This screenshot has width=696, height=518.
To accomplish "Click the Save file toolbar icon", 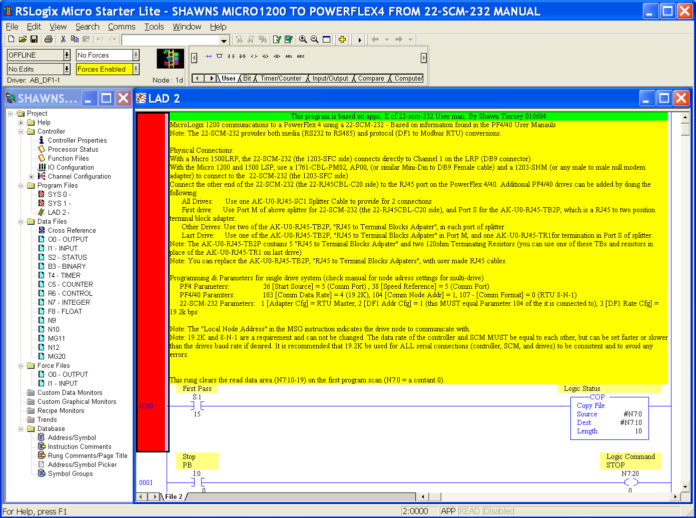I will coord(34,40).
